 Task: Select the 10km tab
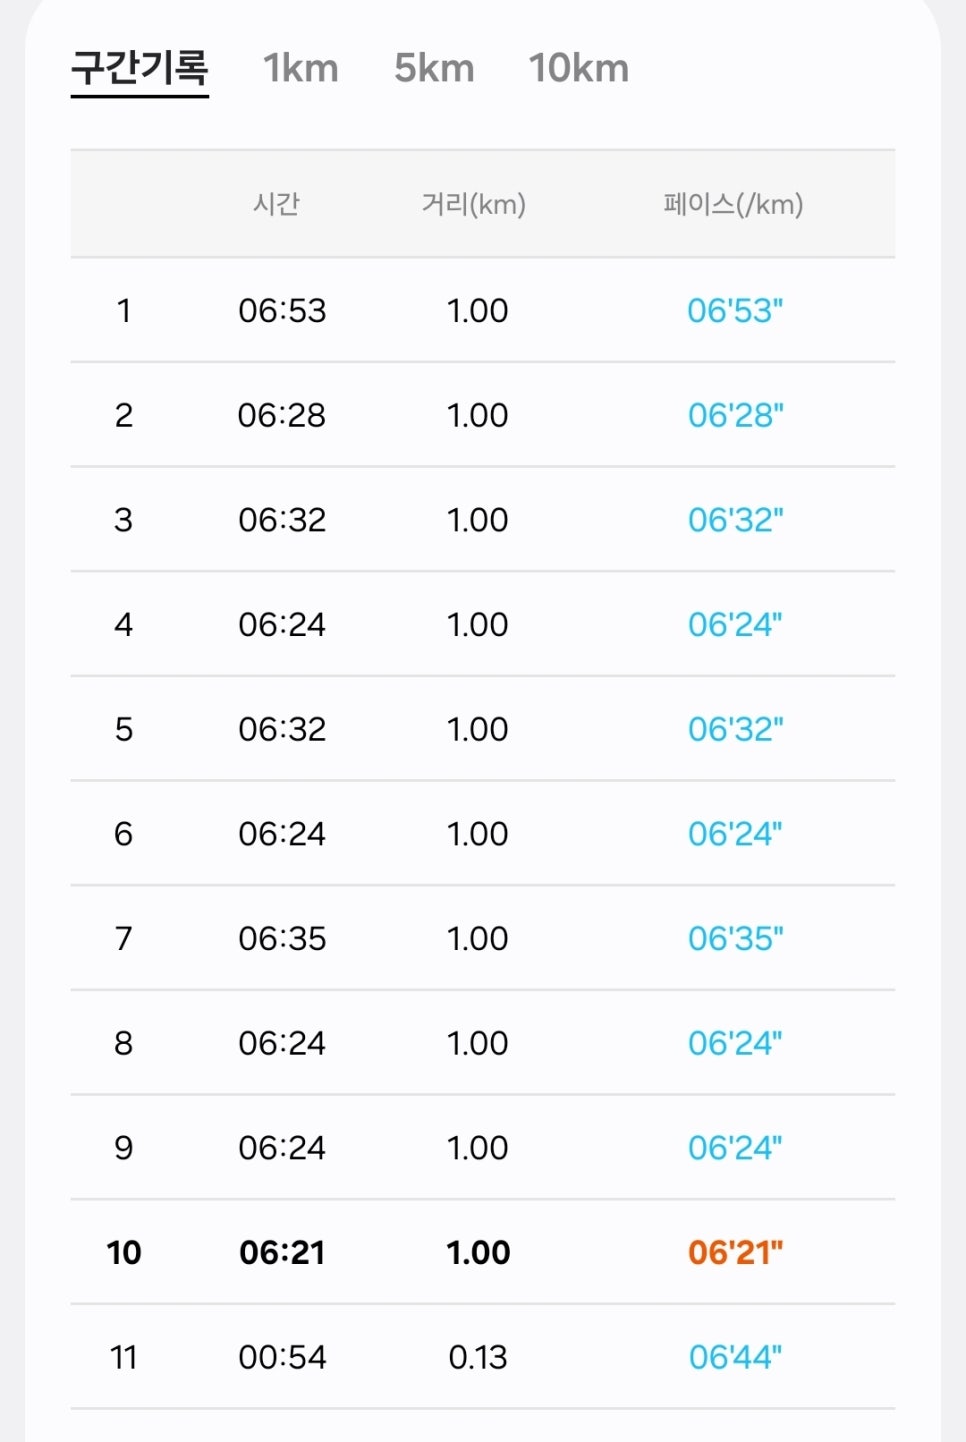pos(579,69)
